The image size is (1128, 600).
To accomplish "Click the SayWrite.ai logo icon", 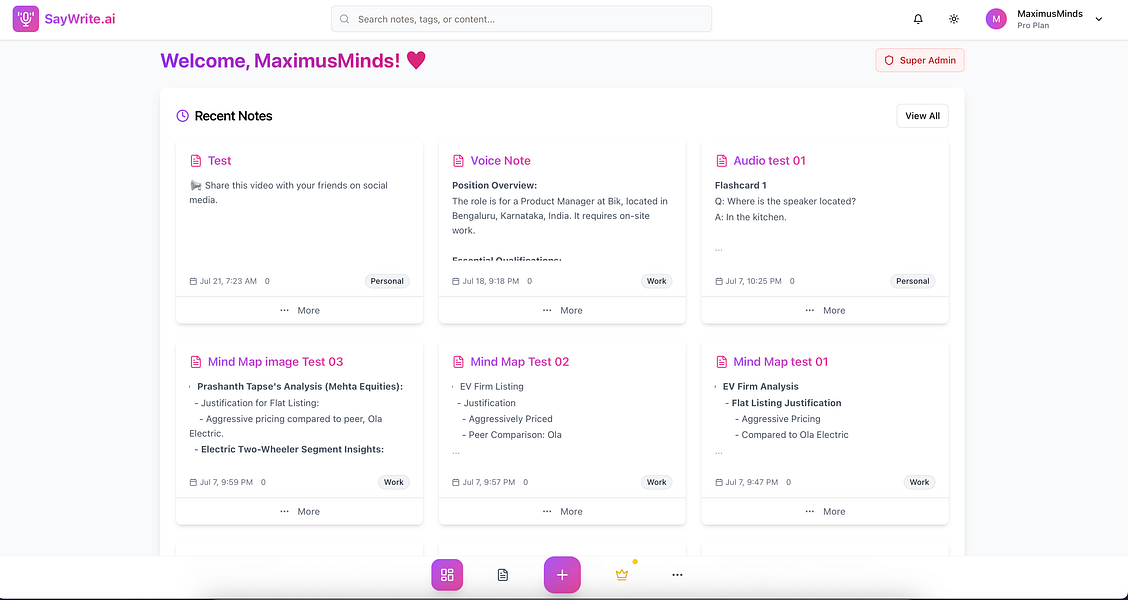I will pos(25,18).
